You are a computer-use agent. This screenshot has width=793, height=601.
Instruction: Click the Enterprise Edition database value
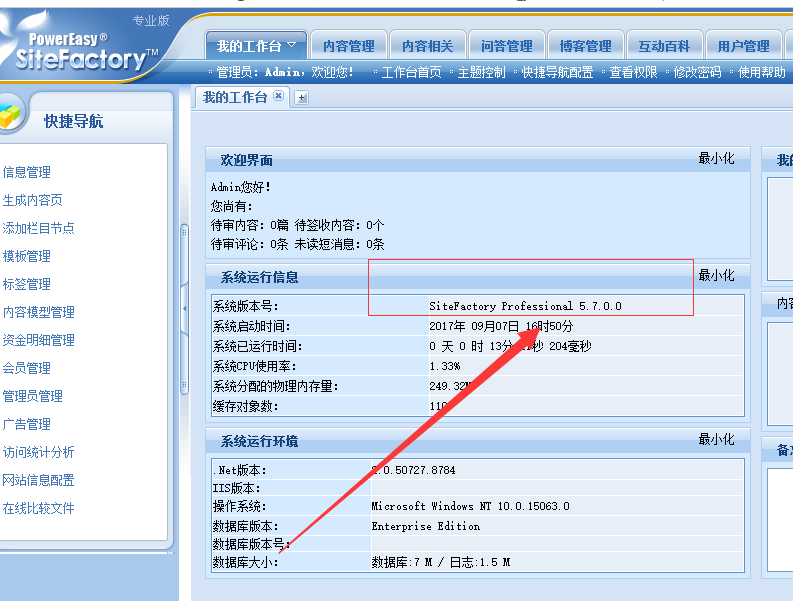click(426, 526)
